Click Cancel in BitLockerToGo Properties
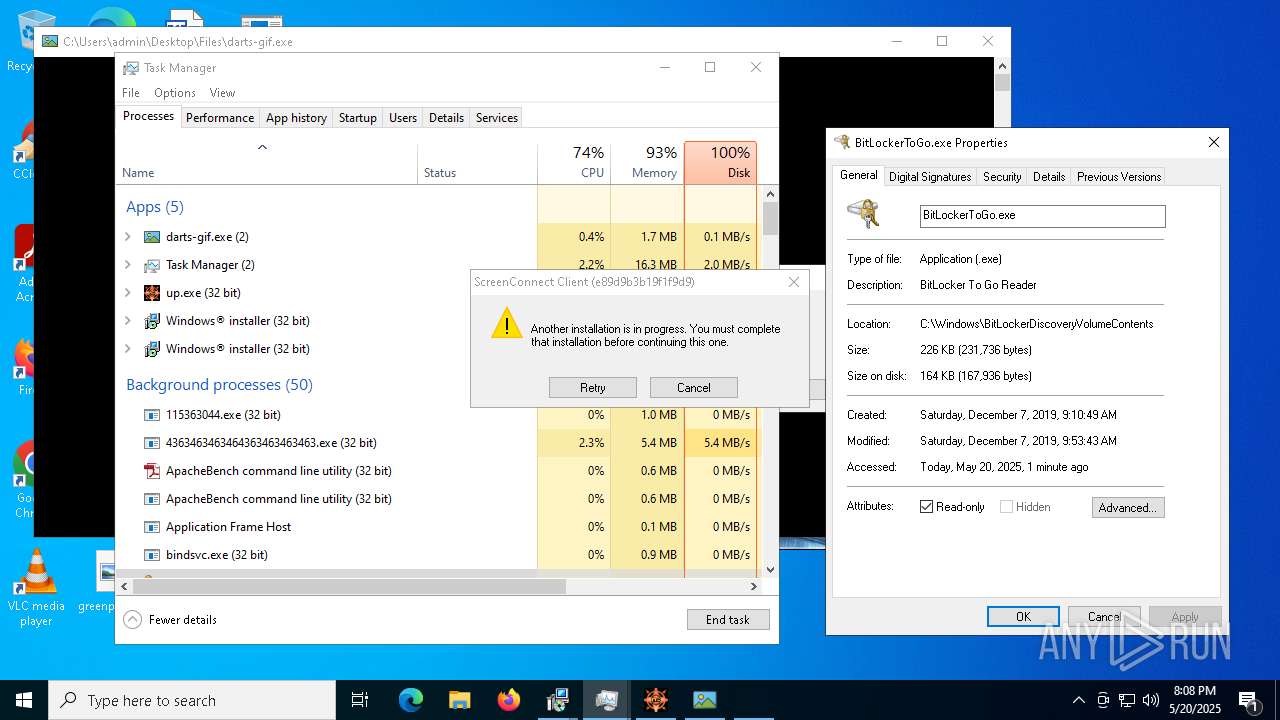The height and width of the screenshot is (720, 1280). (x=1104, y=616)
